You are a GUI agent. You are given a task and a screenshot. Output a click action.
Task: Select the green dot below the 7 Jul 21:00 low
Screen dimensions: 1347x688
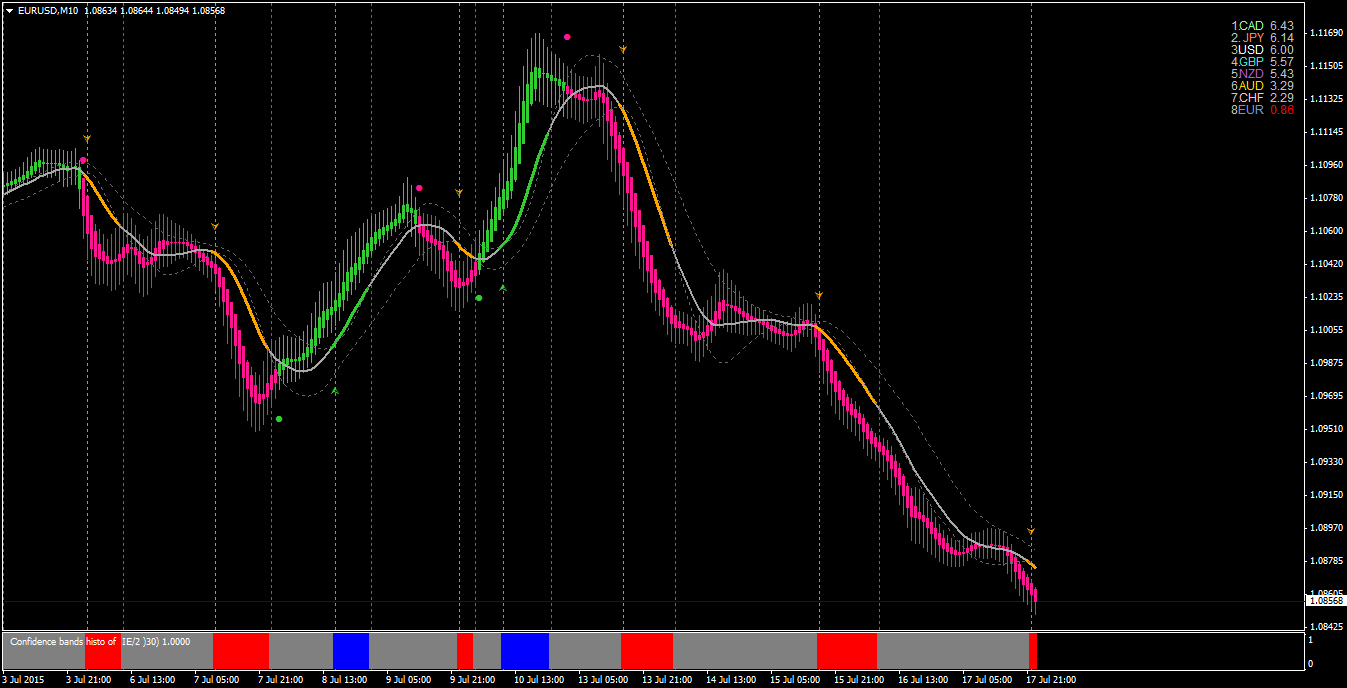(279, 419)
